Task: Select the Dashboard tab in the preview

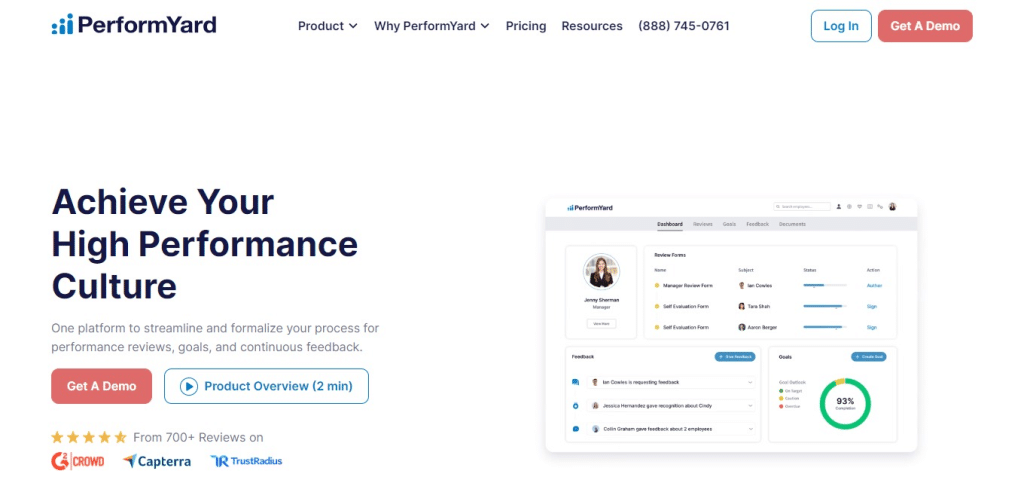Action: point(670,224)
